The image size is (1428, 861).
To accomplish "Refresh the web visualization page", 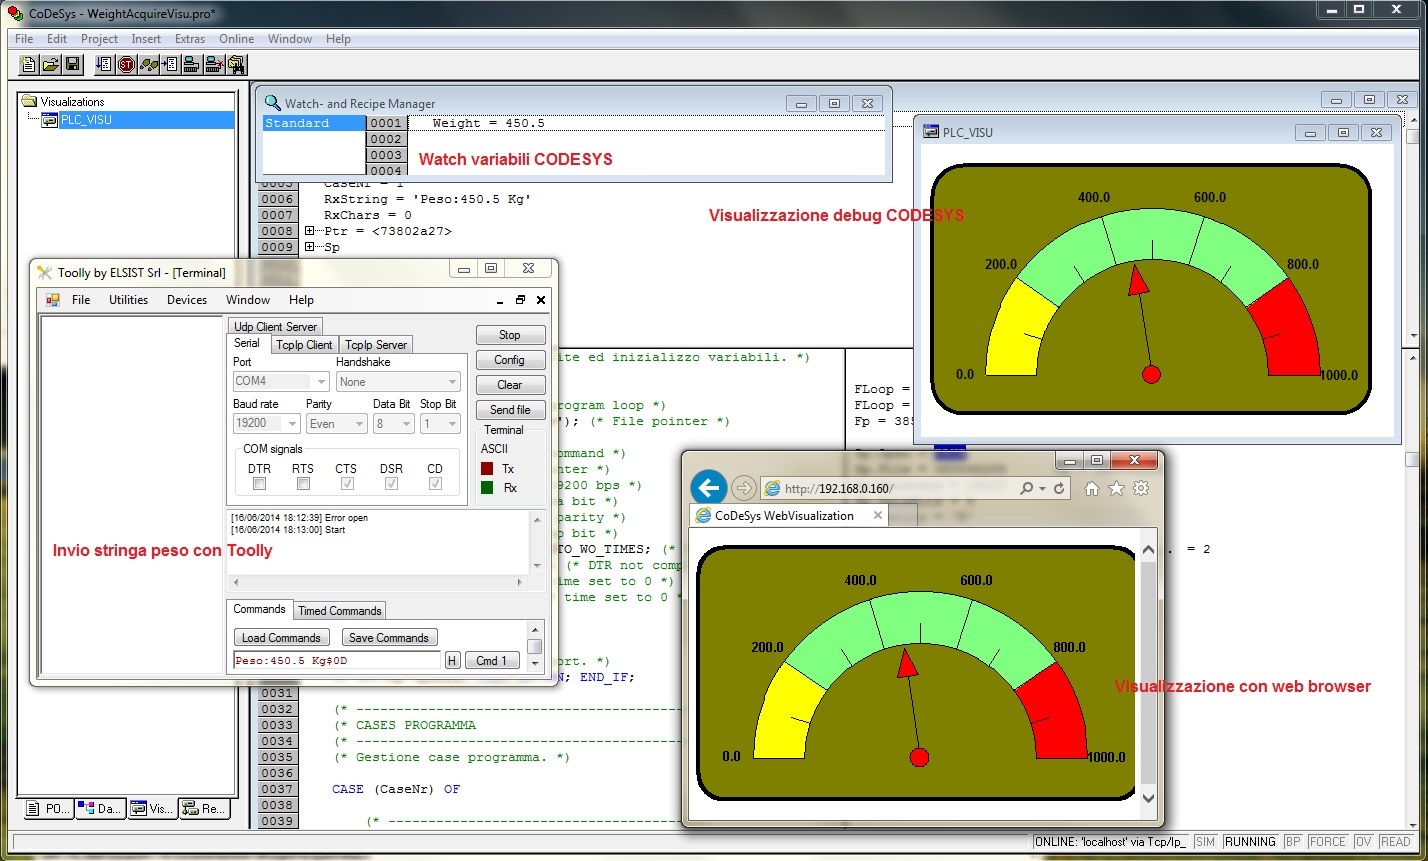I will click(1059, 489).
